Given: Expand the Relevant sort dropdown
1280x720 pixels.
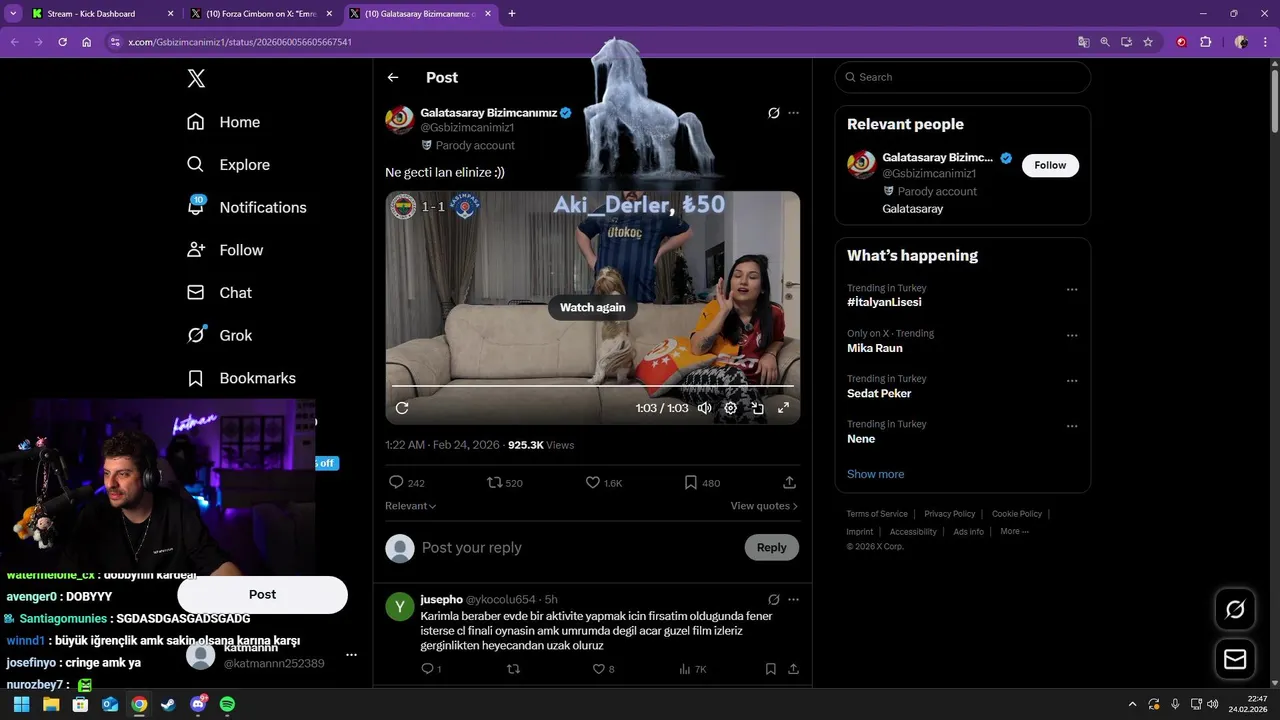Looking at the screenshot, I should pos(410,506).
